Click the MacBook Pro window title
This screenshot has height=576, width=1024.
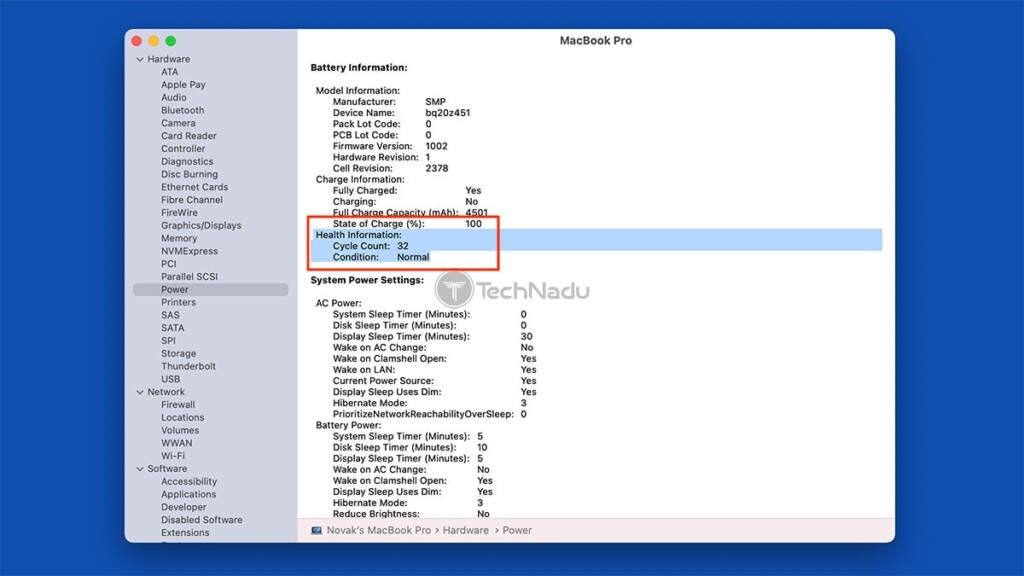[596, 40]
